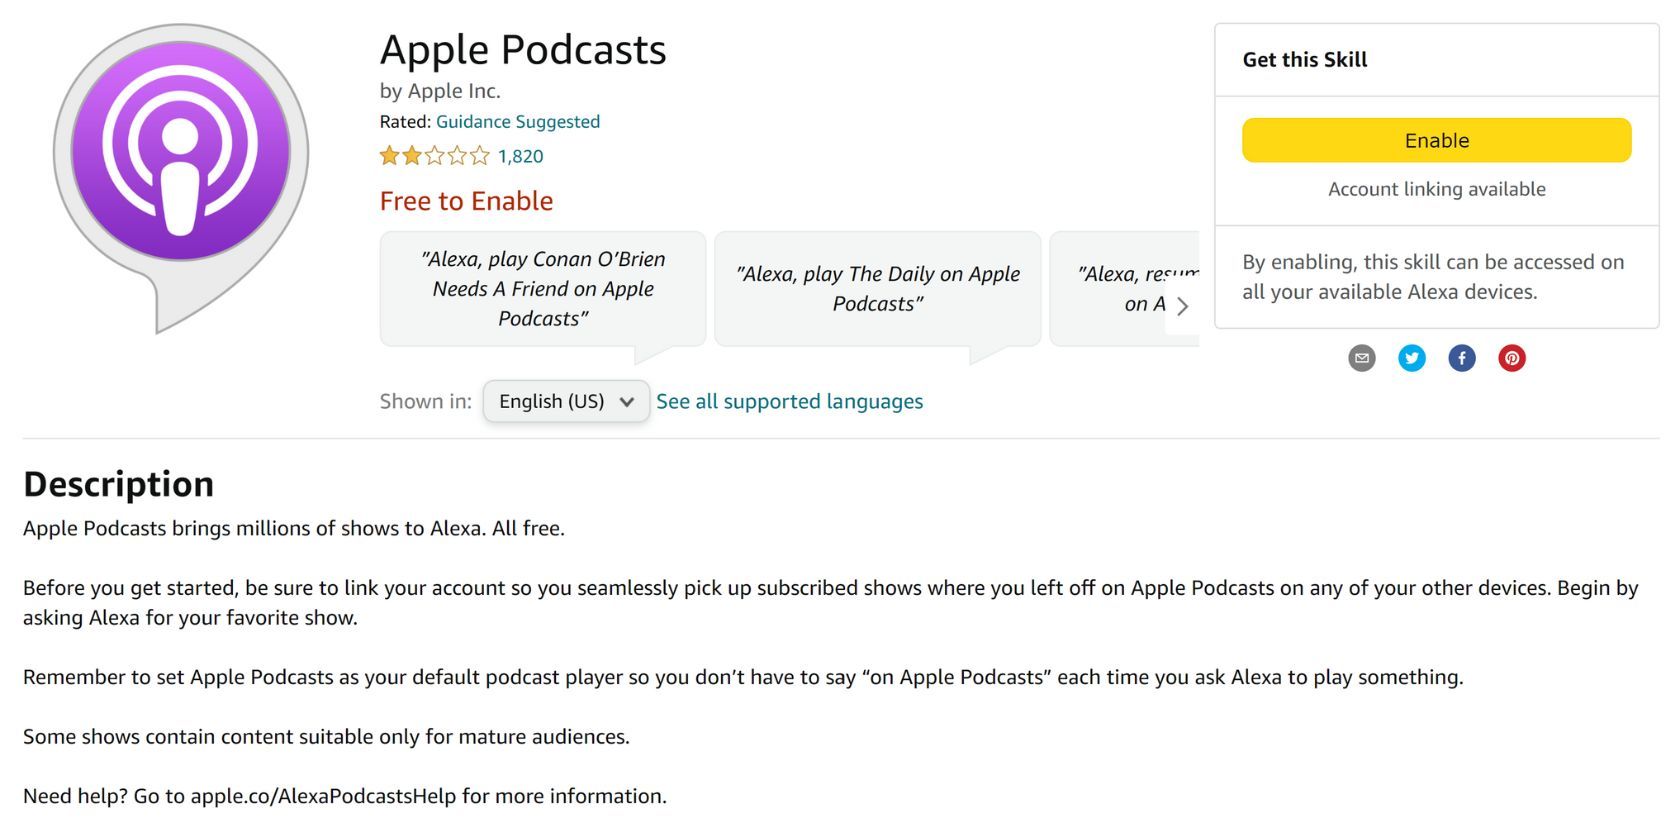Screen dimensions: 1680x840
Task: Click the 'by Apple Inc.' developer text
Action: coord(440,90)
